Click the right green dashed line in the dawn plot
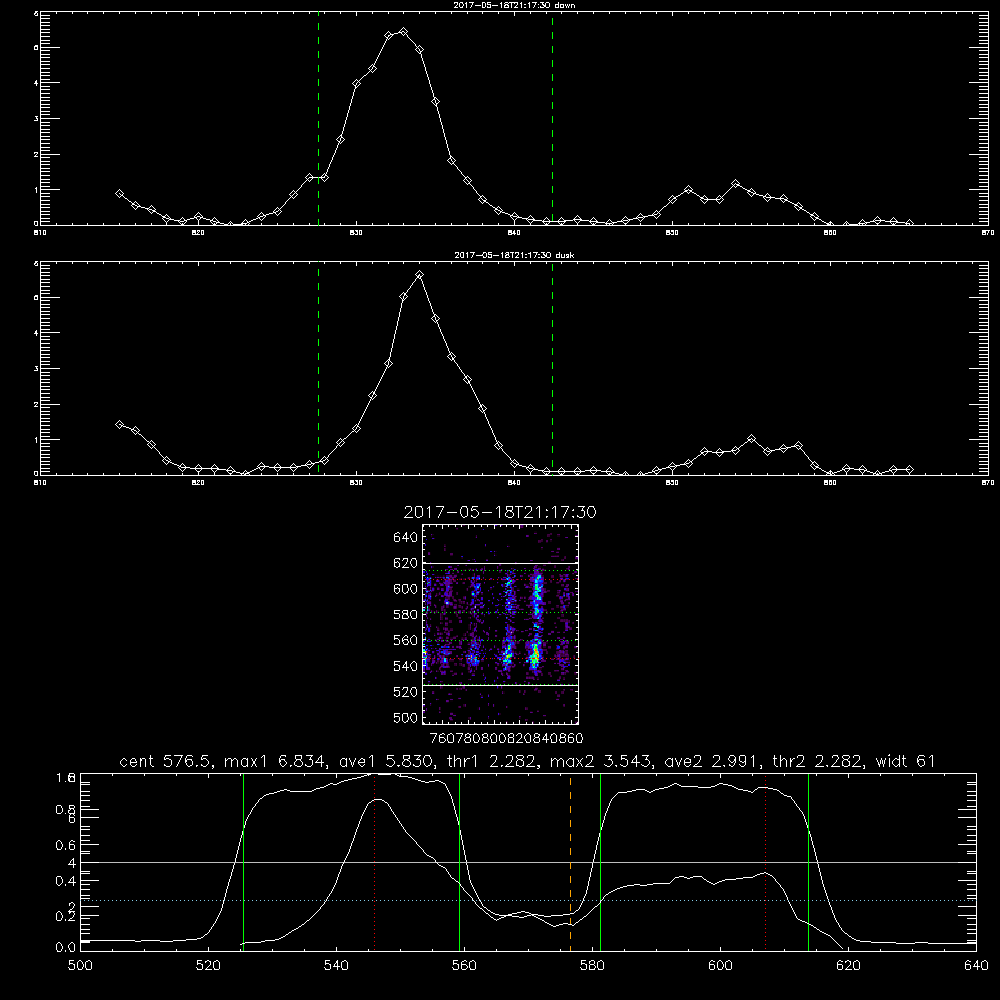Image resolution: width=1000 pixels, height=1000 pixels. coord(552,121)
